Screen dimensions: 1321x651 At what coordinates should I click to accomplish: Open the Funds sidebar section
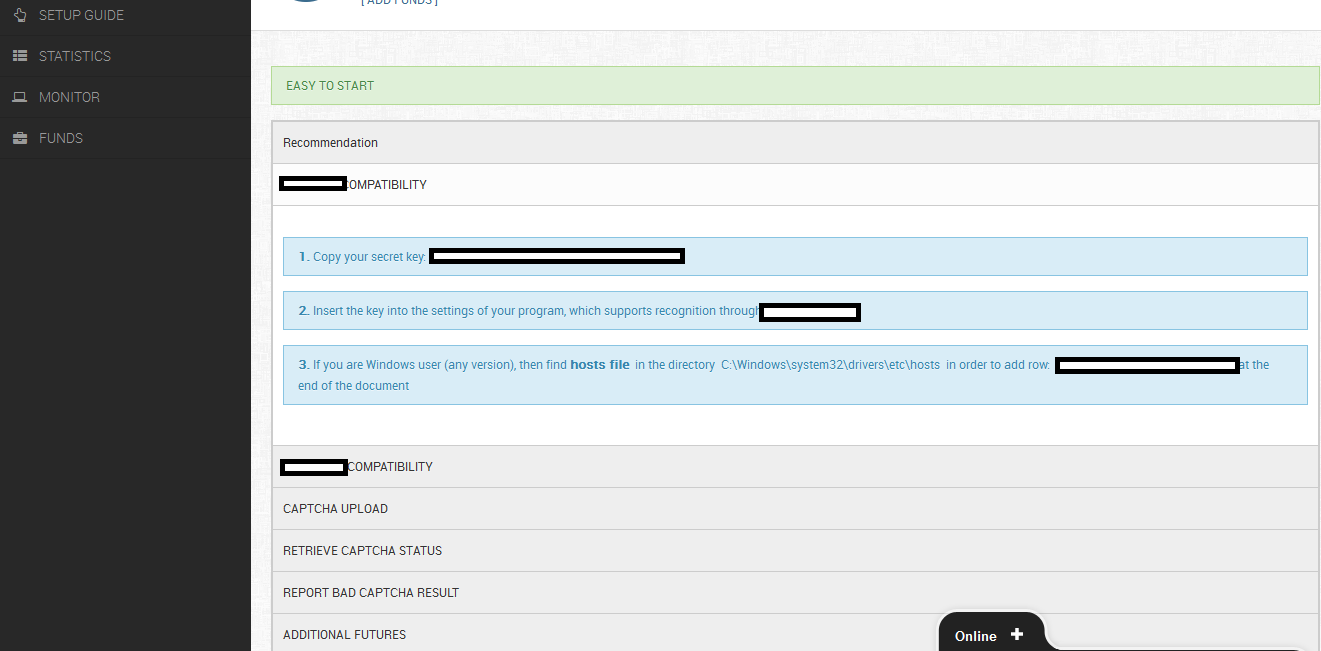(125, 138)
